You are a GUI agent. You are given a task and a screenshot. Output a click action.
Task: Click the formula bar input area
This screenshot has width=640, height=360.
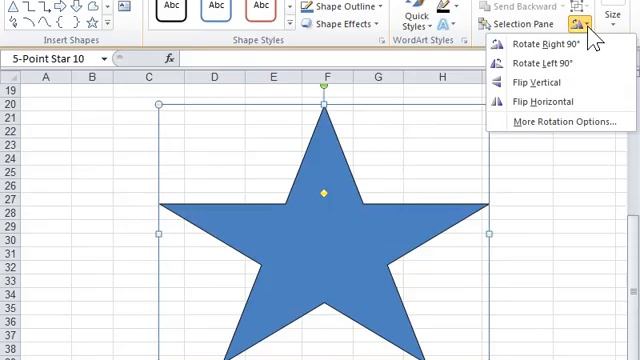tap(333, 59)
